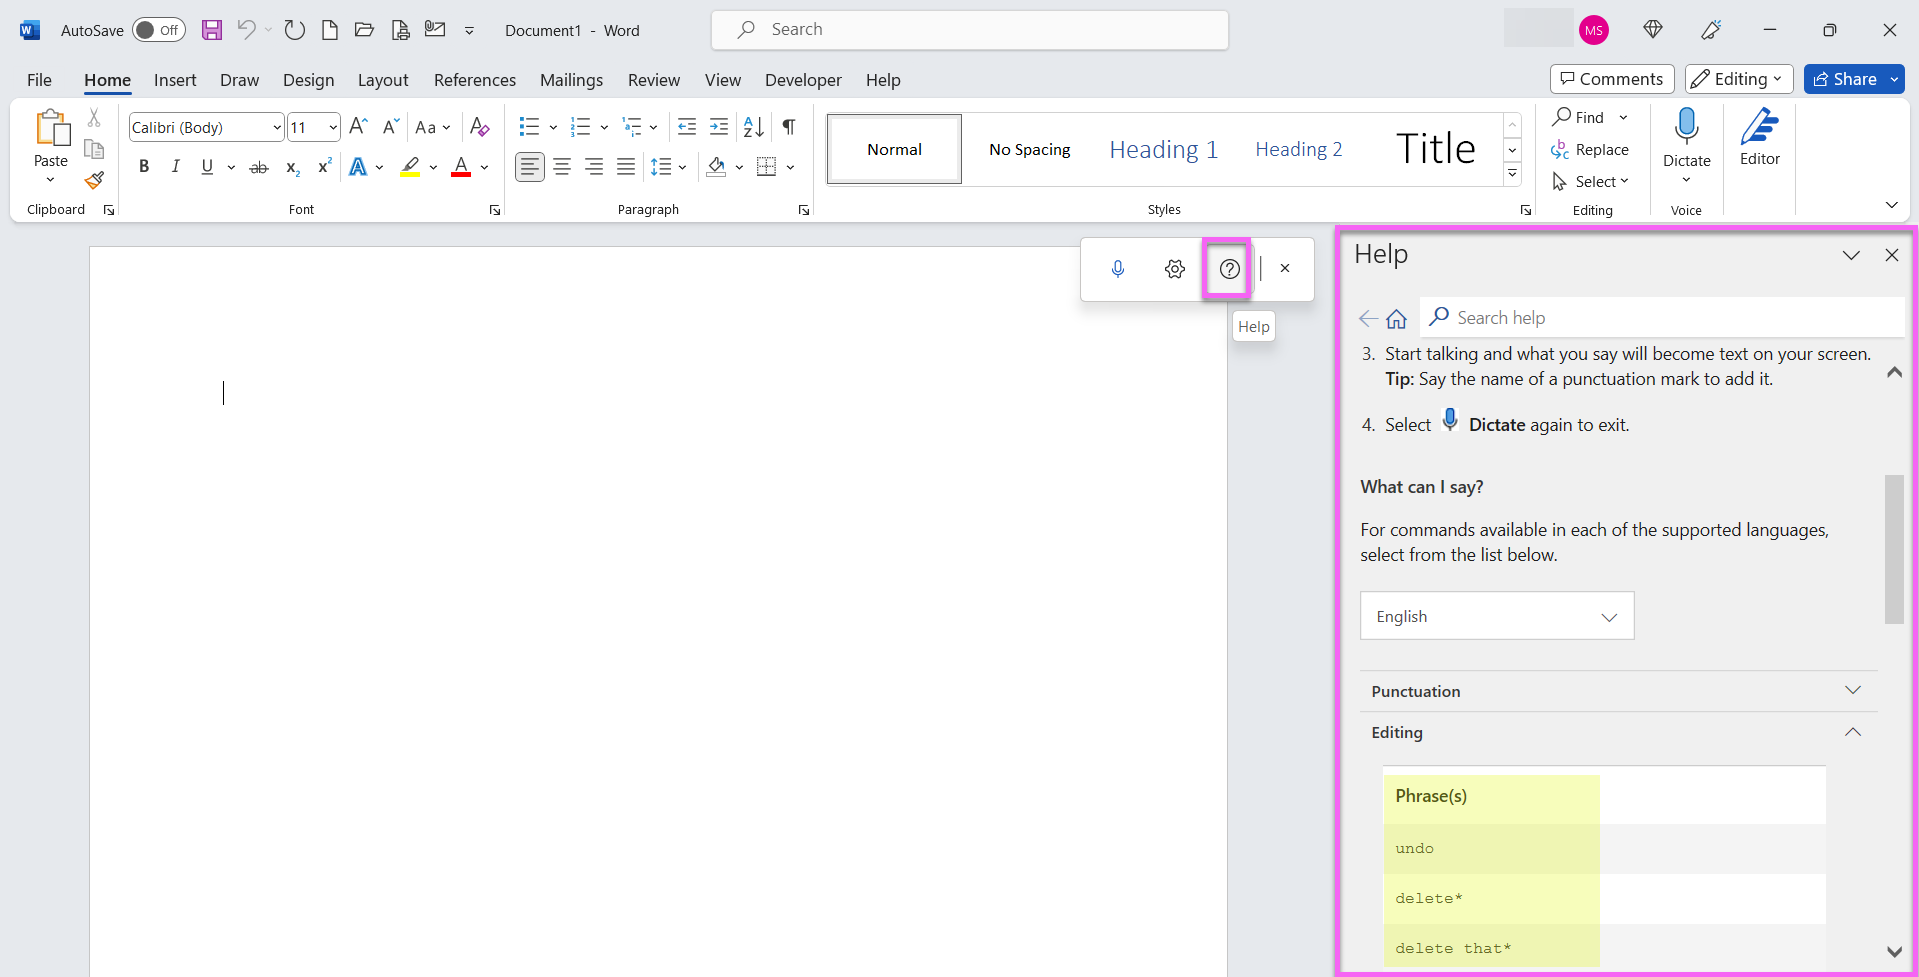Pick a font color from the red swatch
Screen dimensions: 1919x977
[461, 167]
